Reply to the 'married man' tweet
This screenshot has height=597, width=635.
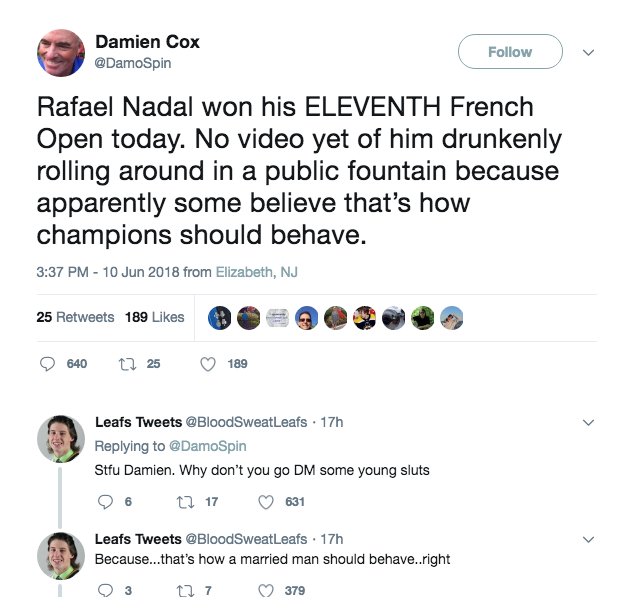[104, 591]
